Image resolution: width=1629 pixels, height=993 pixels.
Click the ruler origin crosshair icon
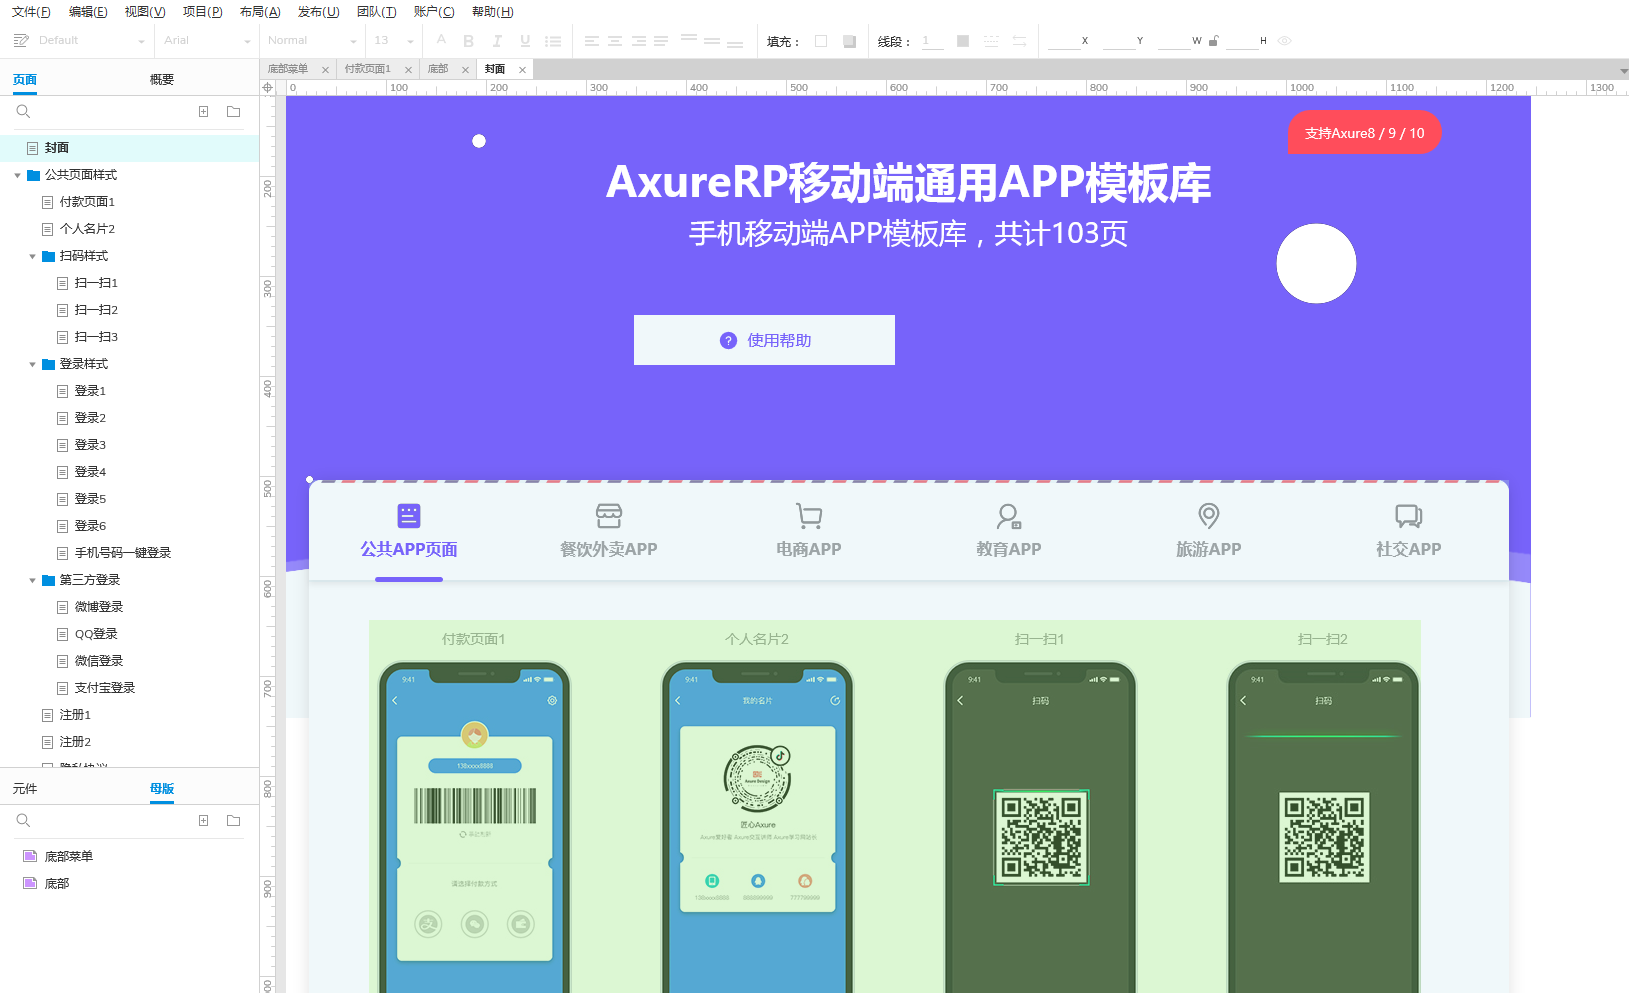267,88
